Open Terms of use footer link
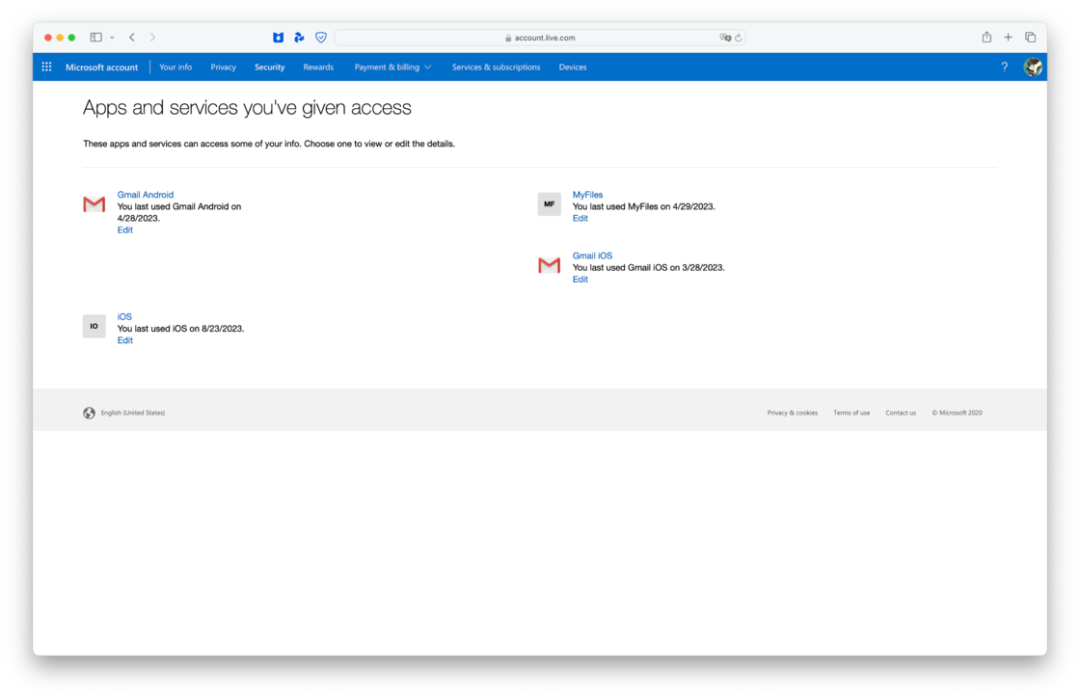This screenshot has width=1080, height=699. 851,413
